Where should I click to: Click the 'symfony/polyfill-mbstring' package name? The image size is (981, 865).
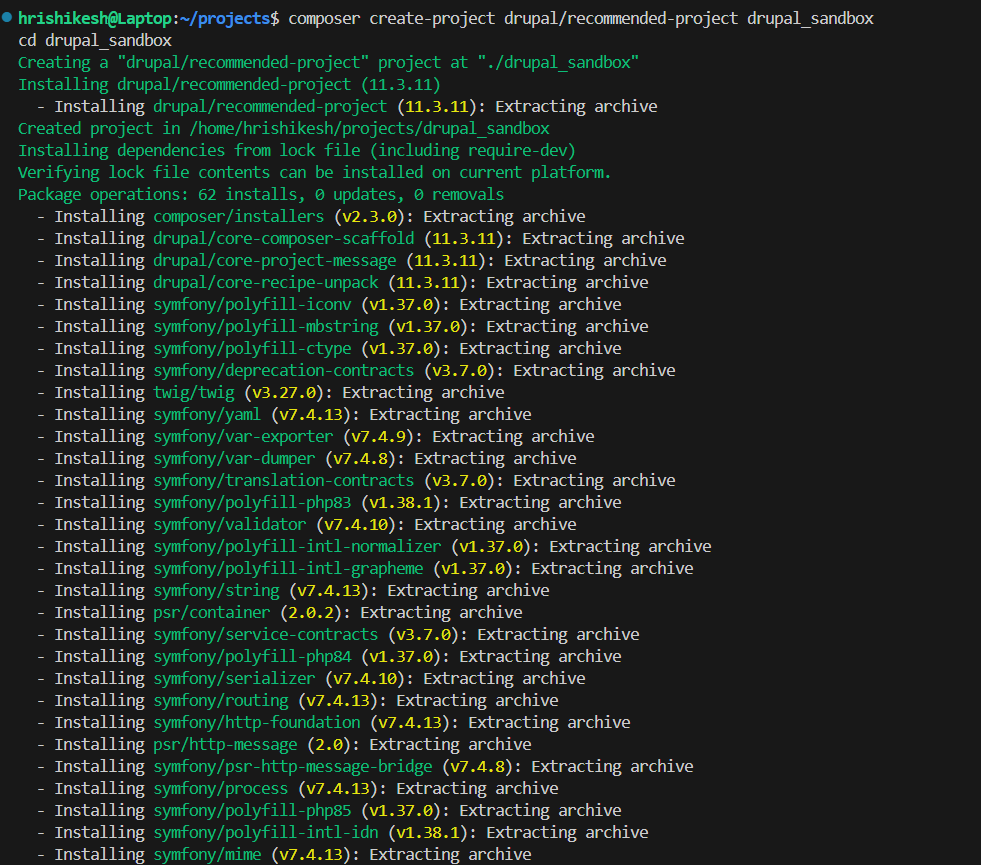pos(266,326)
